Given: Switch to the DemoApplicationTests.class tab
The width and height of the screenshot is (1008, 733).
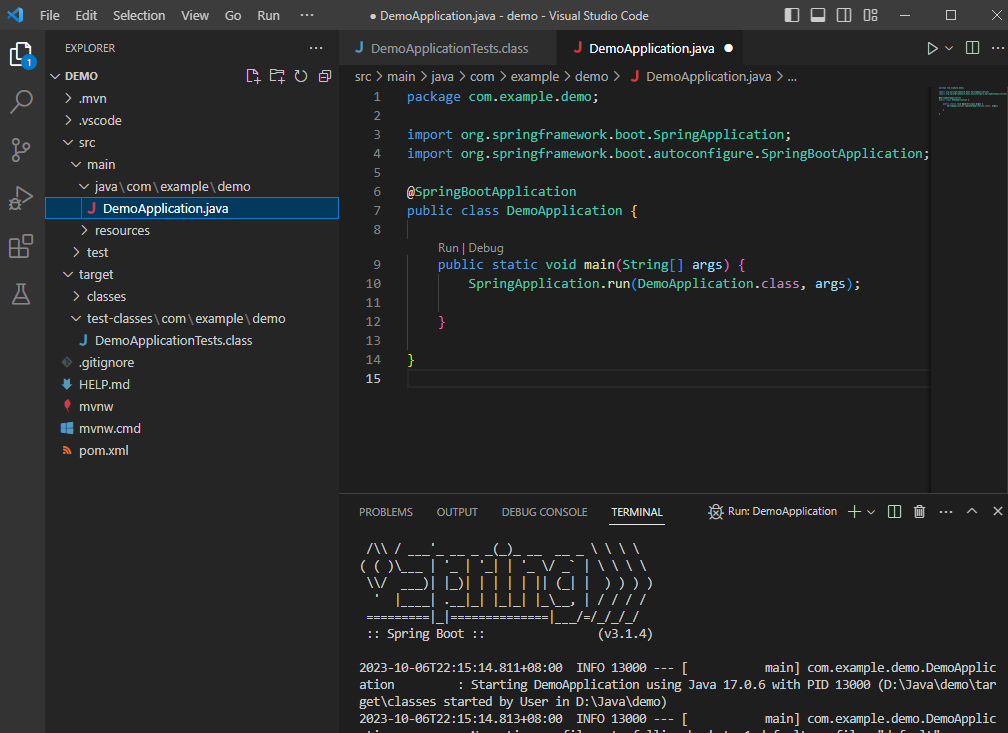Looking at the screenshot, I should [448, 48].
